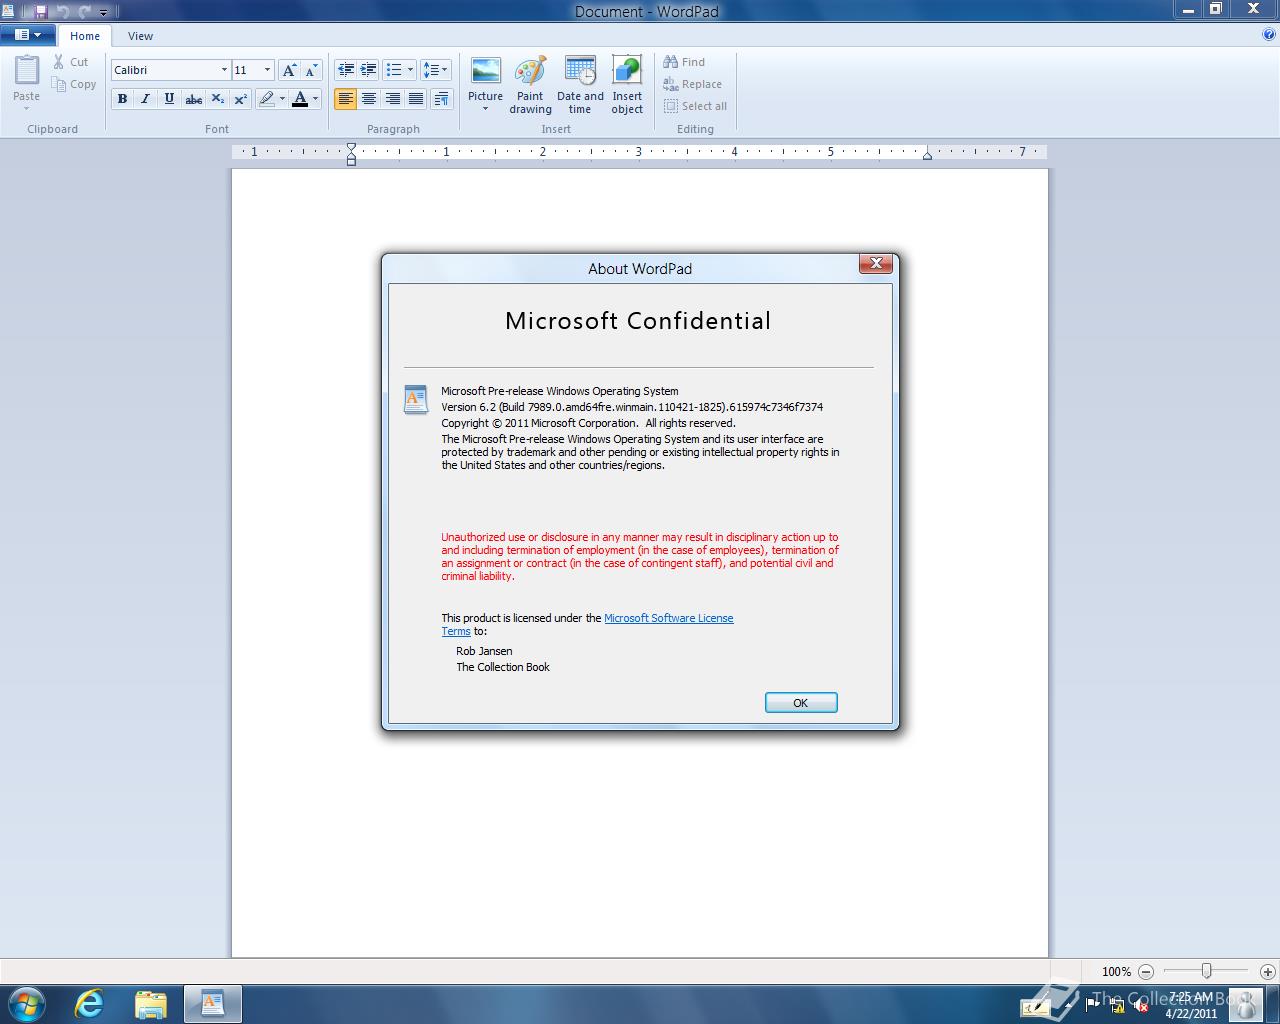Open the font size 11 dropdown
The image size is (1280, 1024).
(x=267, y=70)
